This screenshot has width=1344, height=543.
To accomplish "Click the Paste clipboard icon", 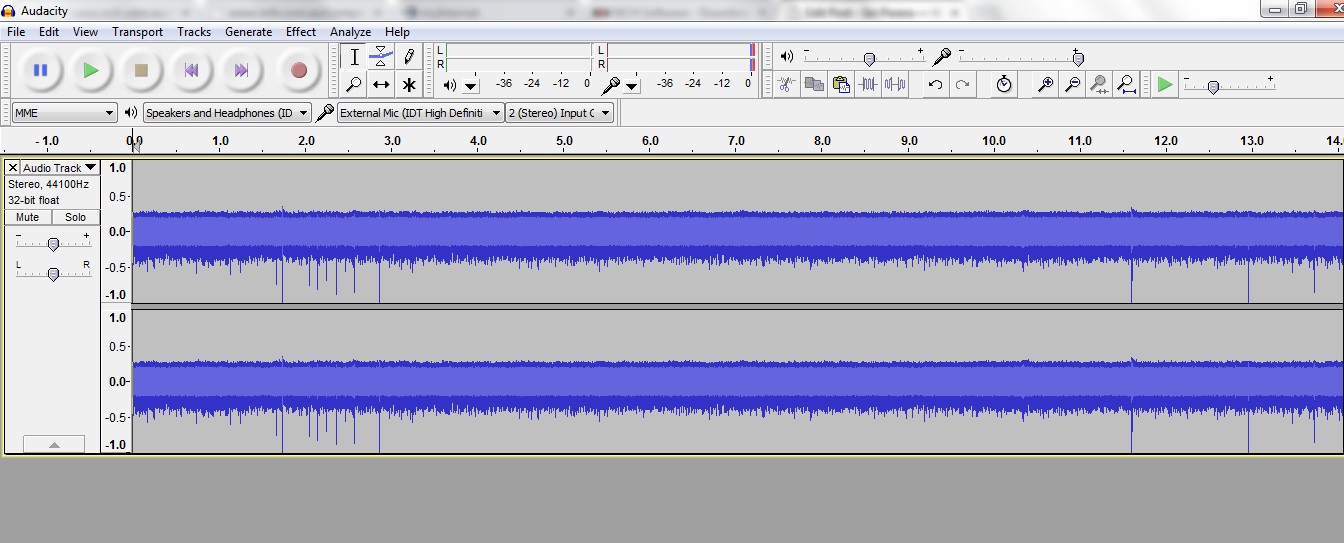I will tap(841, 85).
